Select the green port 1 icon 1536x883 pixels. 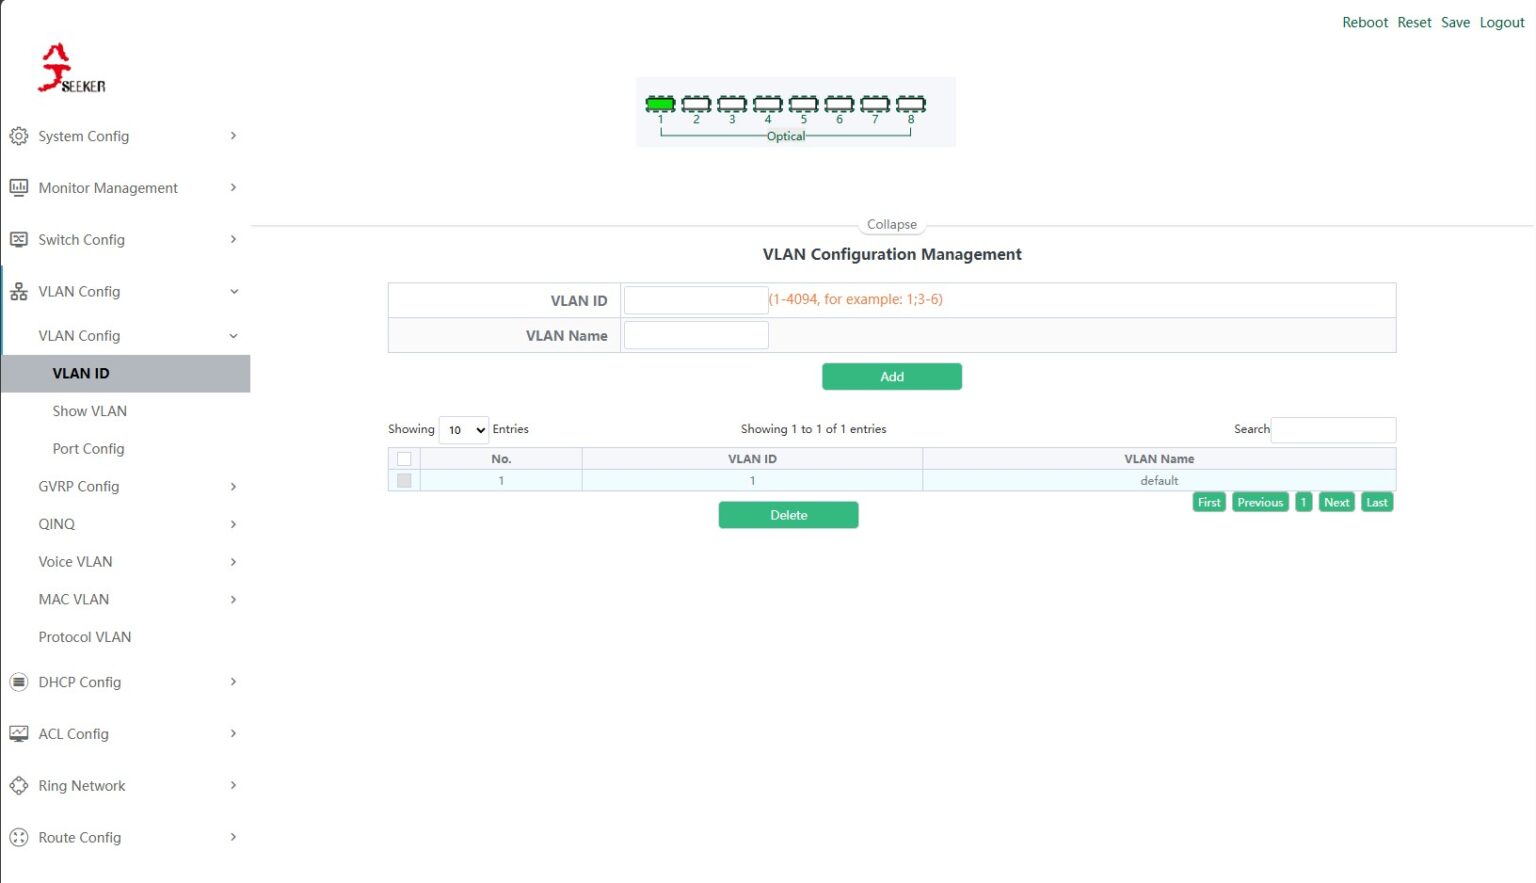coord(660,103)
